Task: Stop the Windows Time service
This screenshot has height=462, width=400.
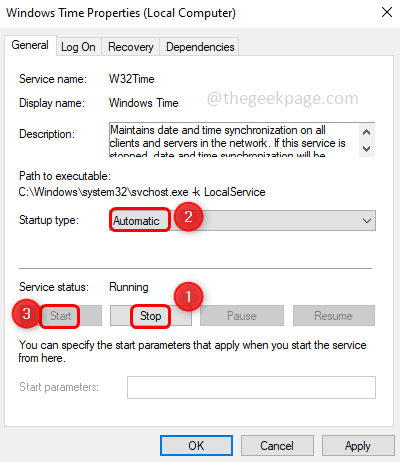Action: (x=151, y=316)
